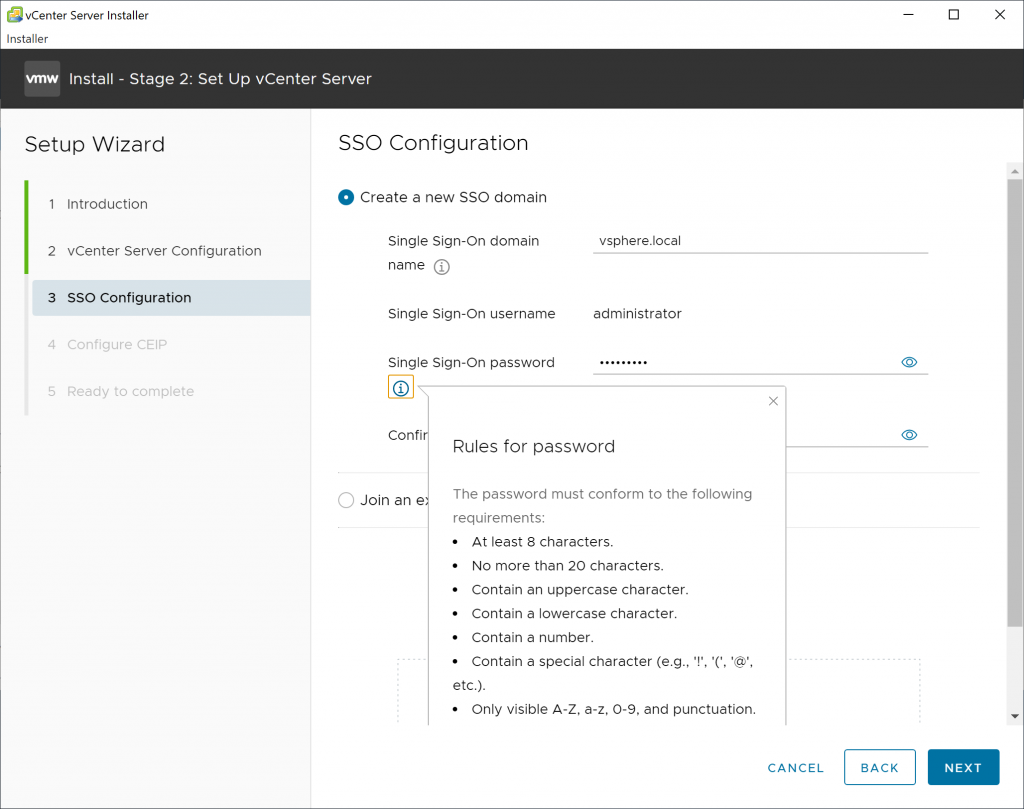The height and width of the screenshot is (809, 1024).
Task: Click the BACK button
Action: [x=880, y=767]
